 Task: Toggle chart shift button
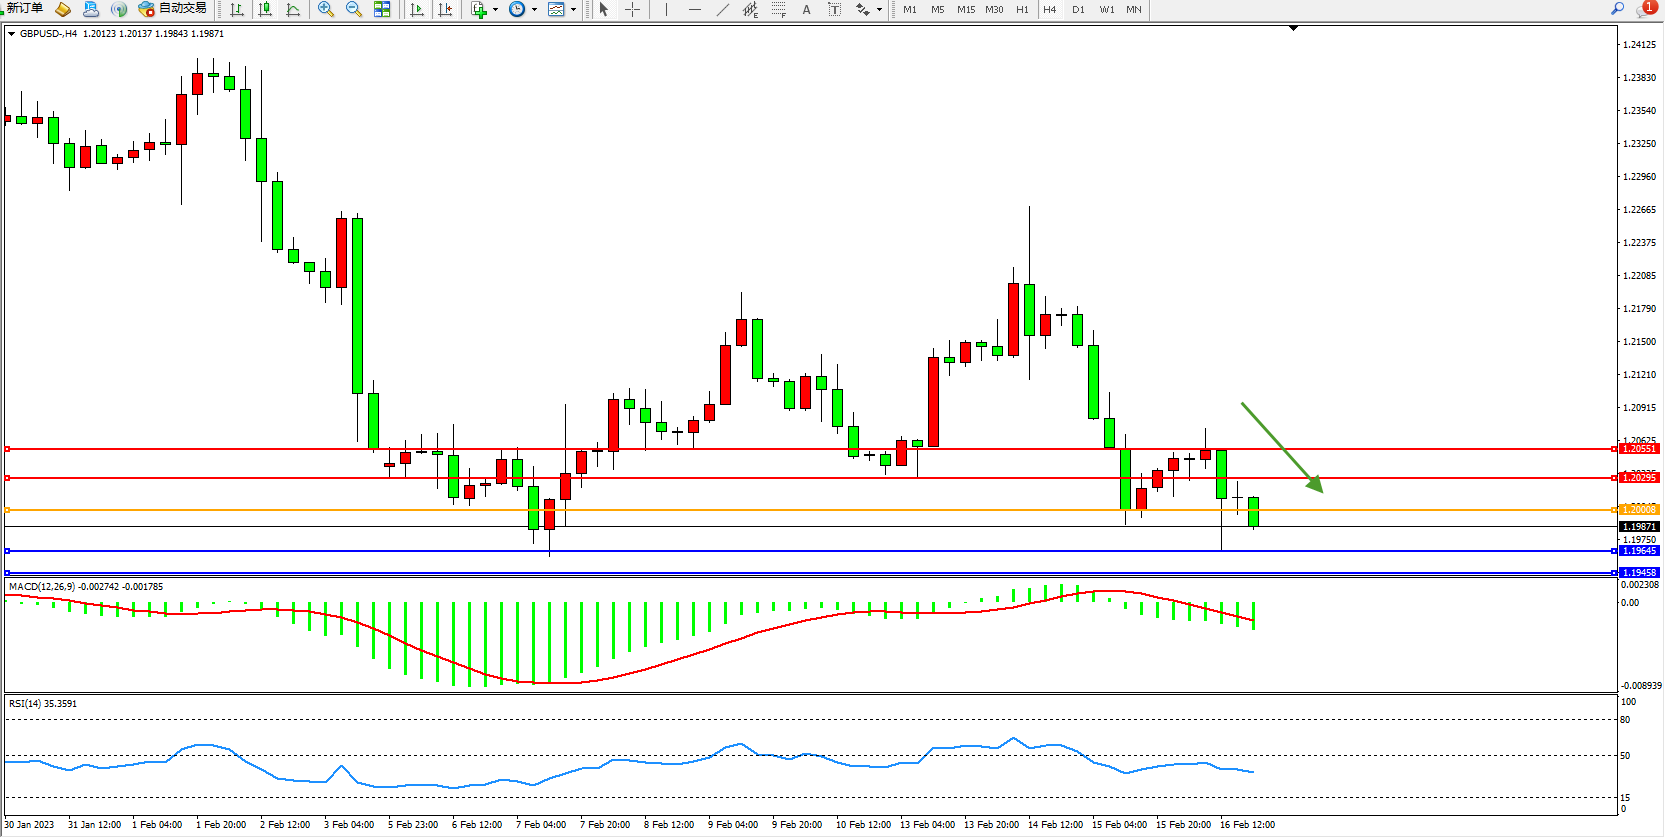[445, 9]
